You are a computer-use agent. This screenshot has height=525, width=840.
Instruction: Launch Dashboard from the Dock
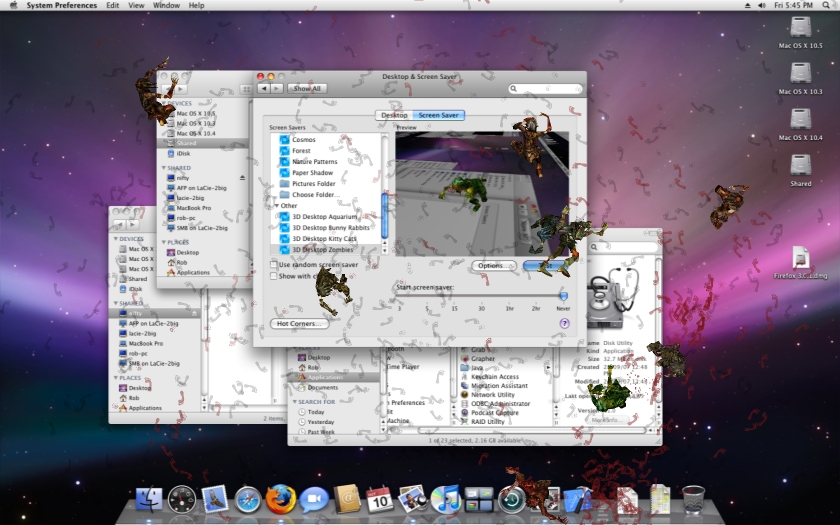[182, 499]
